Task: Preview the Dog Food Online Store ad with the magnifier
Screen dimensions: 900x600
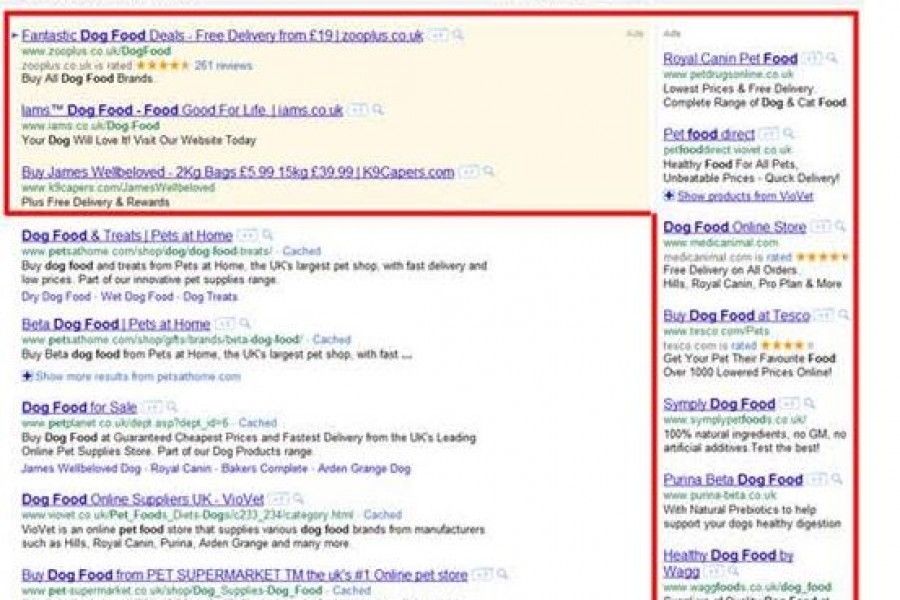Action: click(840, 227)
